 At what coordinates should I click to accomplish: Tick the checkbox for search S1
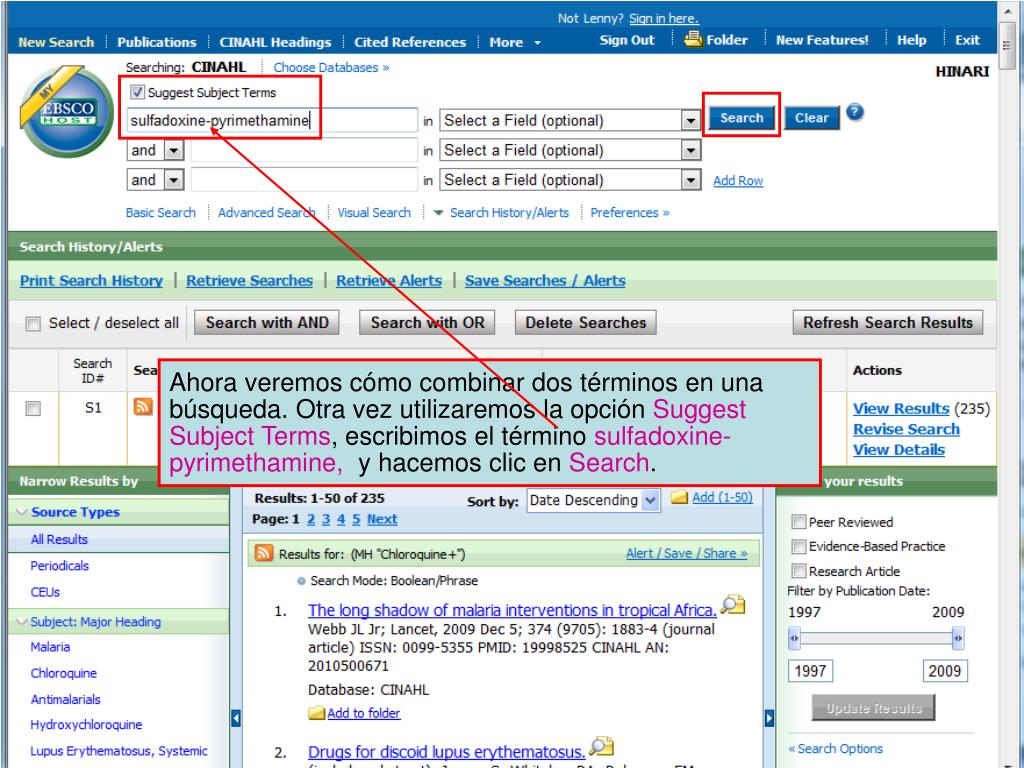33,409
